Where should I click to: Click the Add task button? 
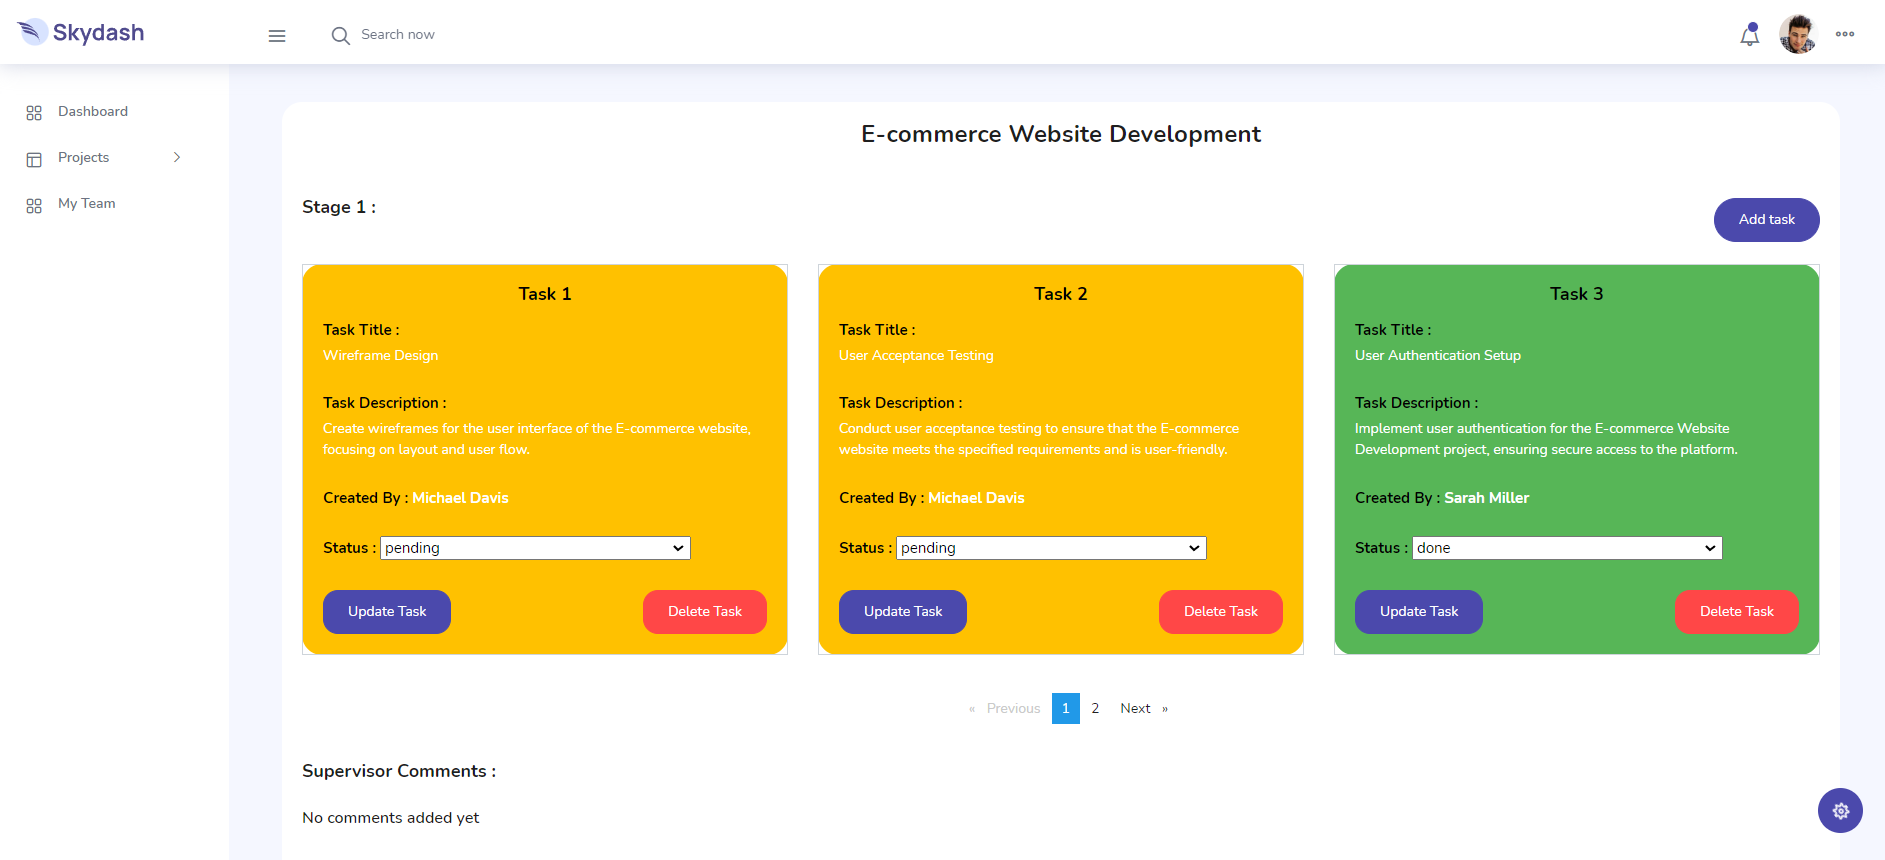1766,220
